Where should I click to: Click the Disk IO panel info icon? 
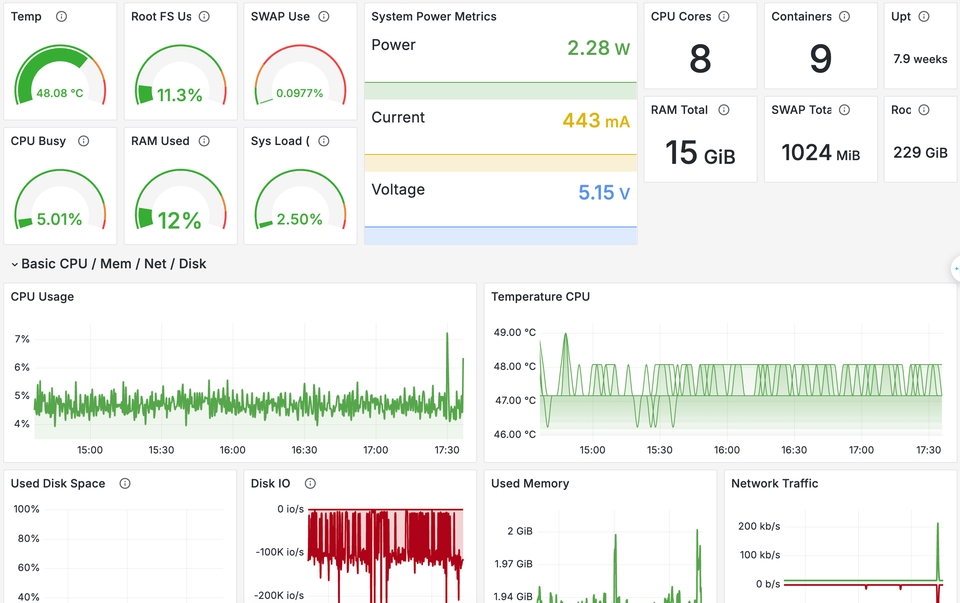pyautogui.click(x=310, y=483)
